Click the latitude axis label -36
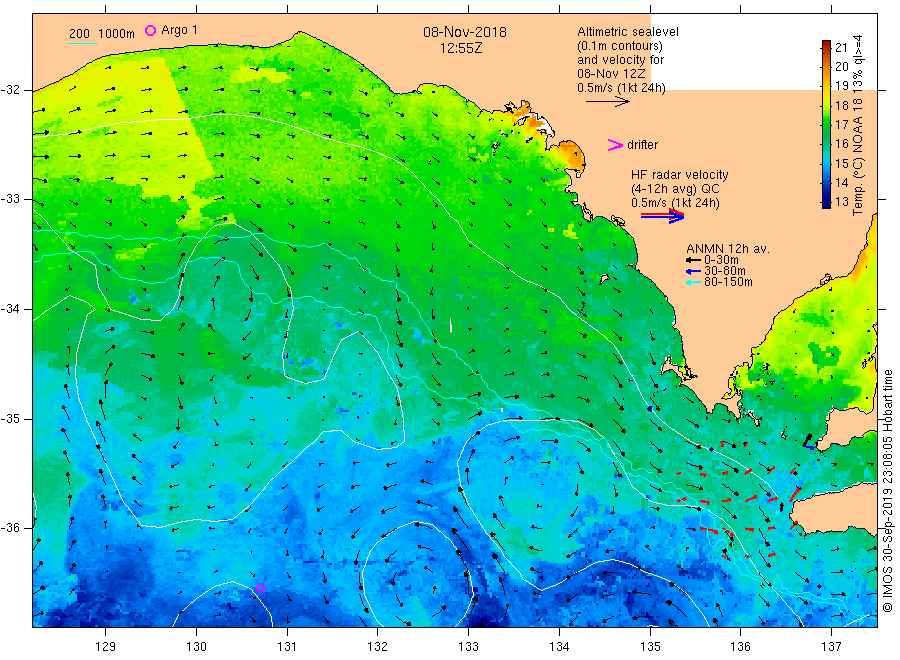 pos(11,527)
